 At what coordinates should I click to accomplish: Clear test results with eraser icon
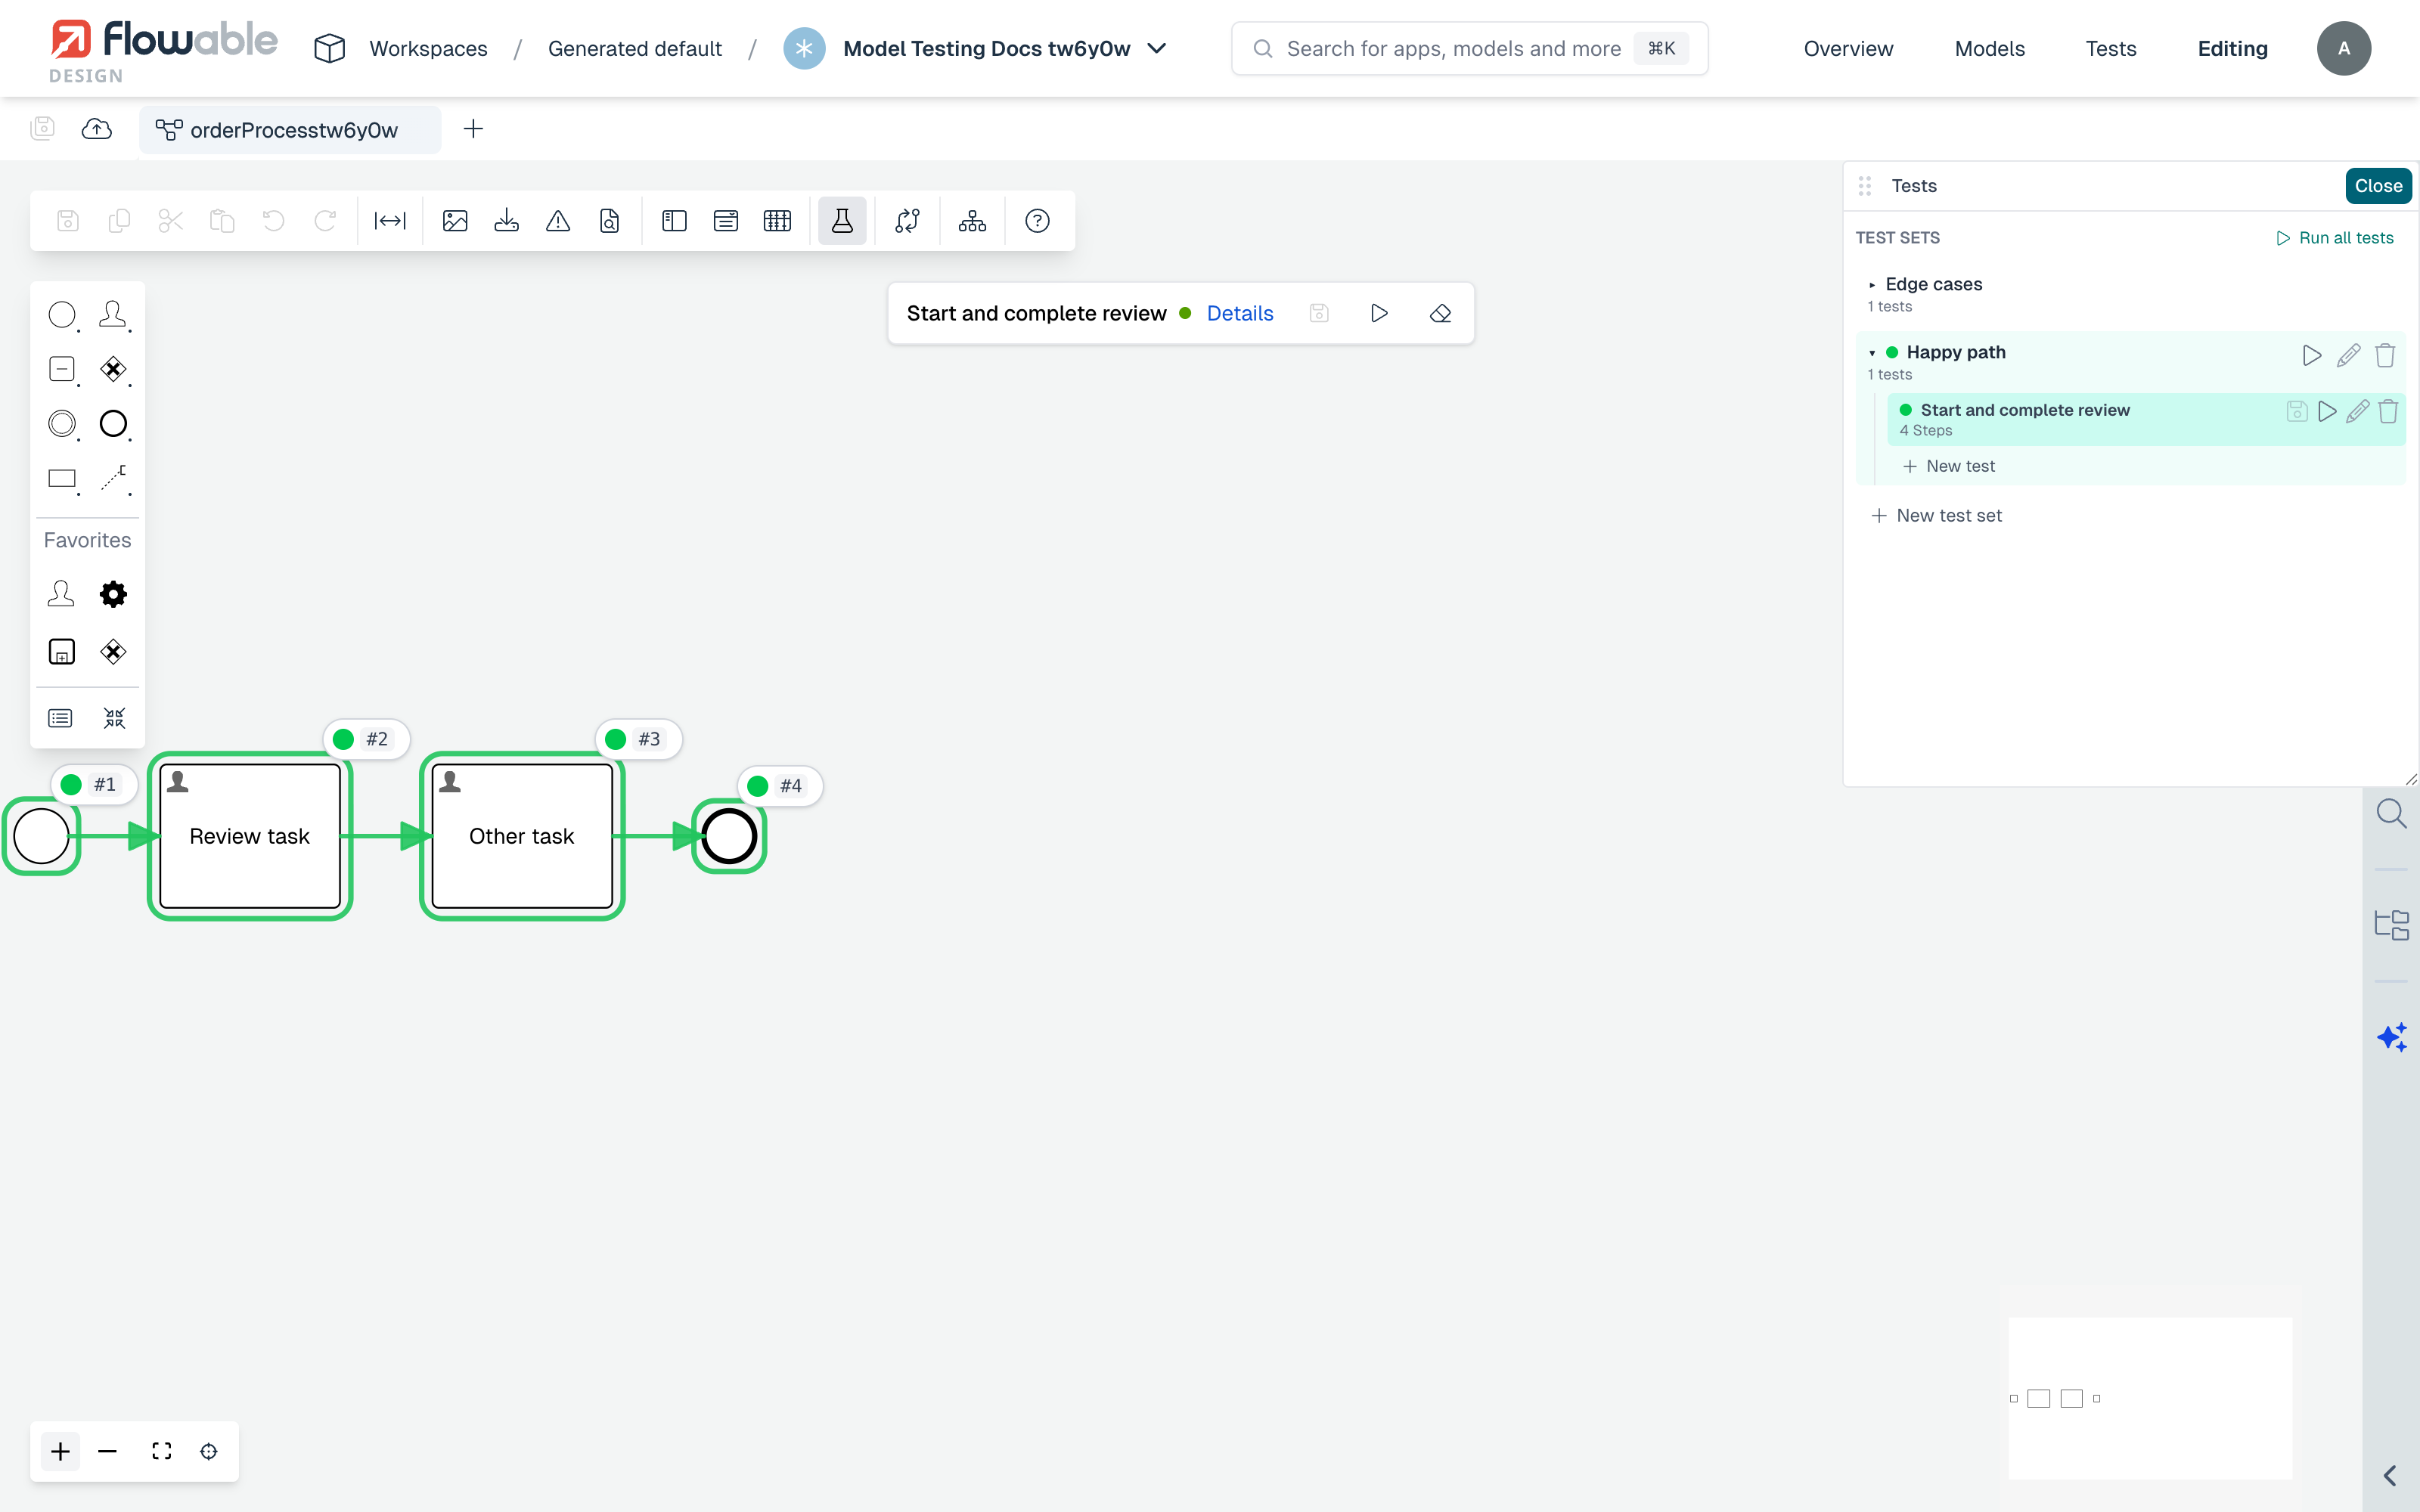point(1440,314)
